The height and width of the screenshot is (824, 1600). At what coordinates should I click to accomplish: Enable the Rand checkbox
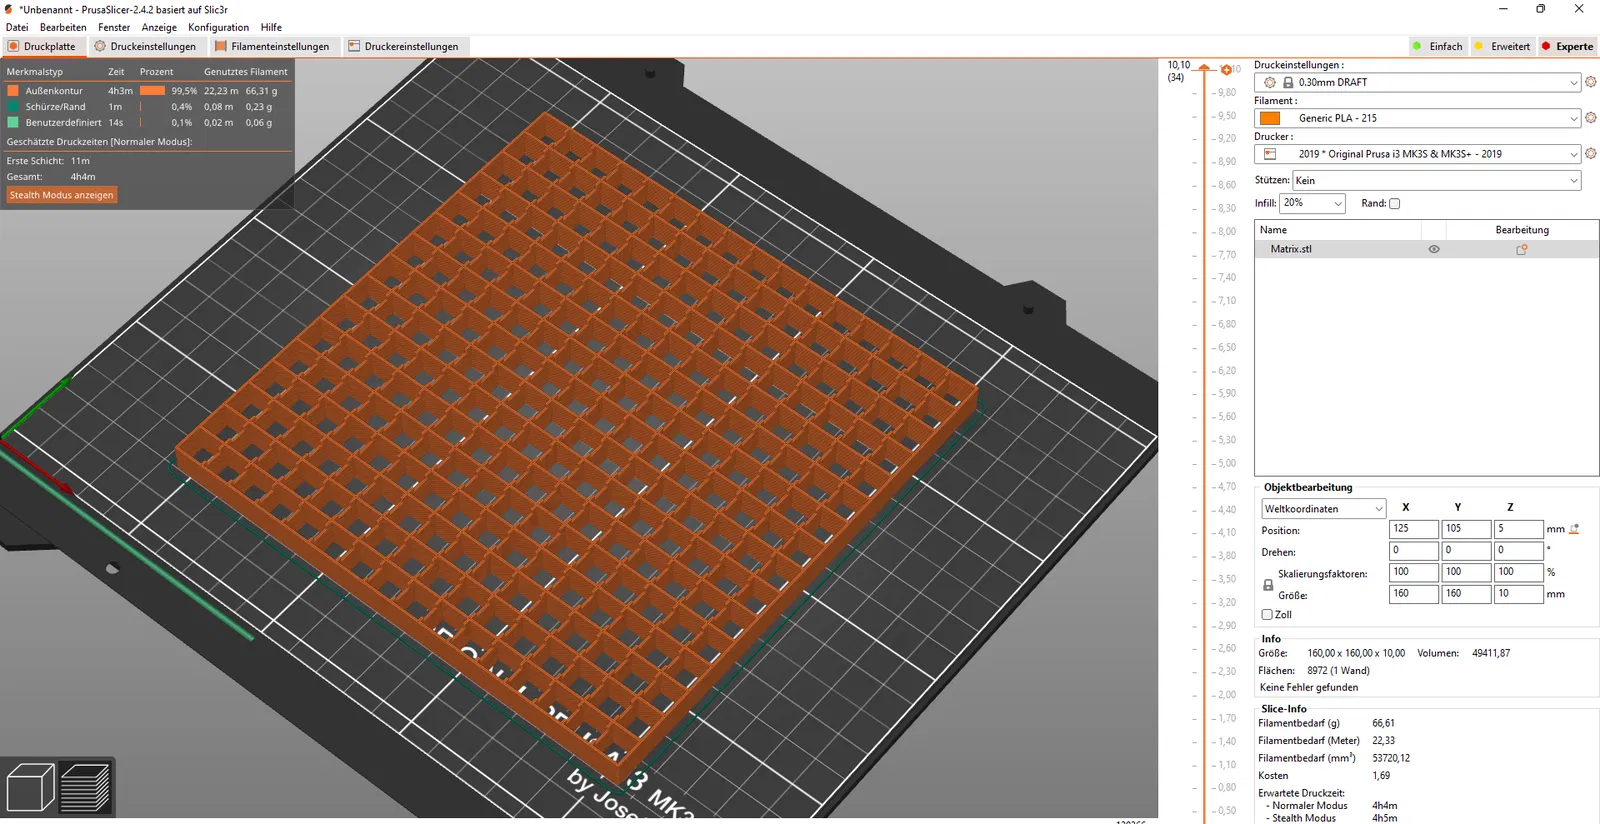(x=1394, y=203)
